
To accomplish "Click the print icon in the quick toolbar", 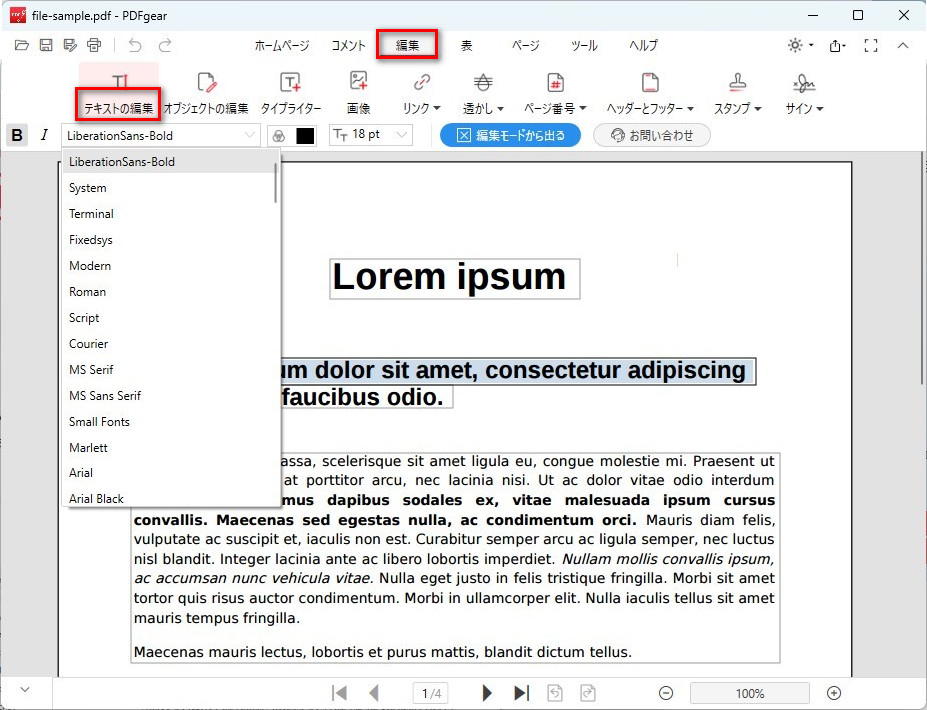I will click(94, 45).
